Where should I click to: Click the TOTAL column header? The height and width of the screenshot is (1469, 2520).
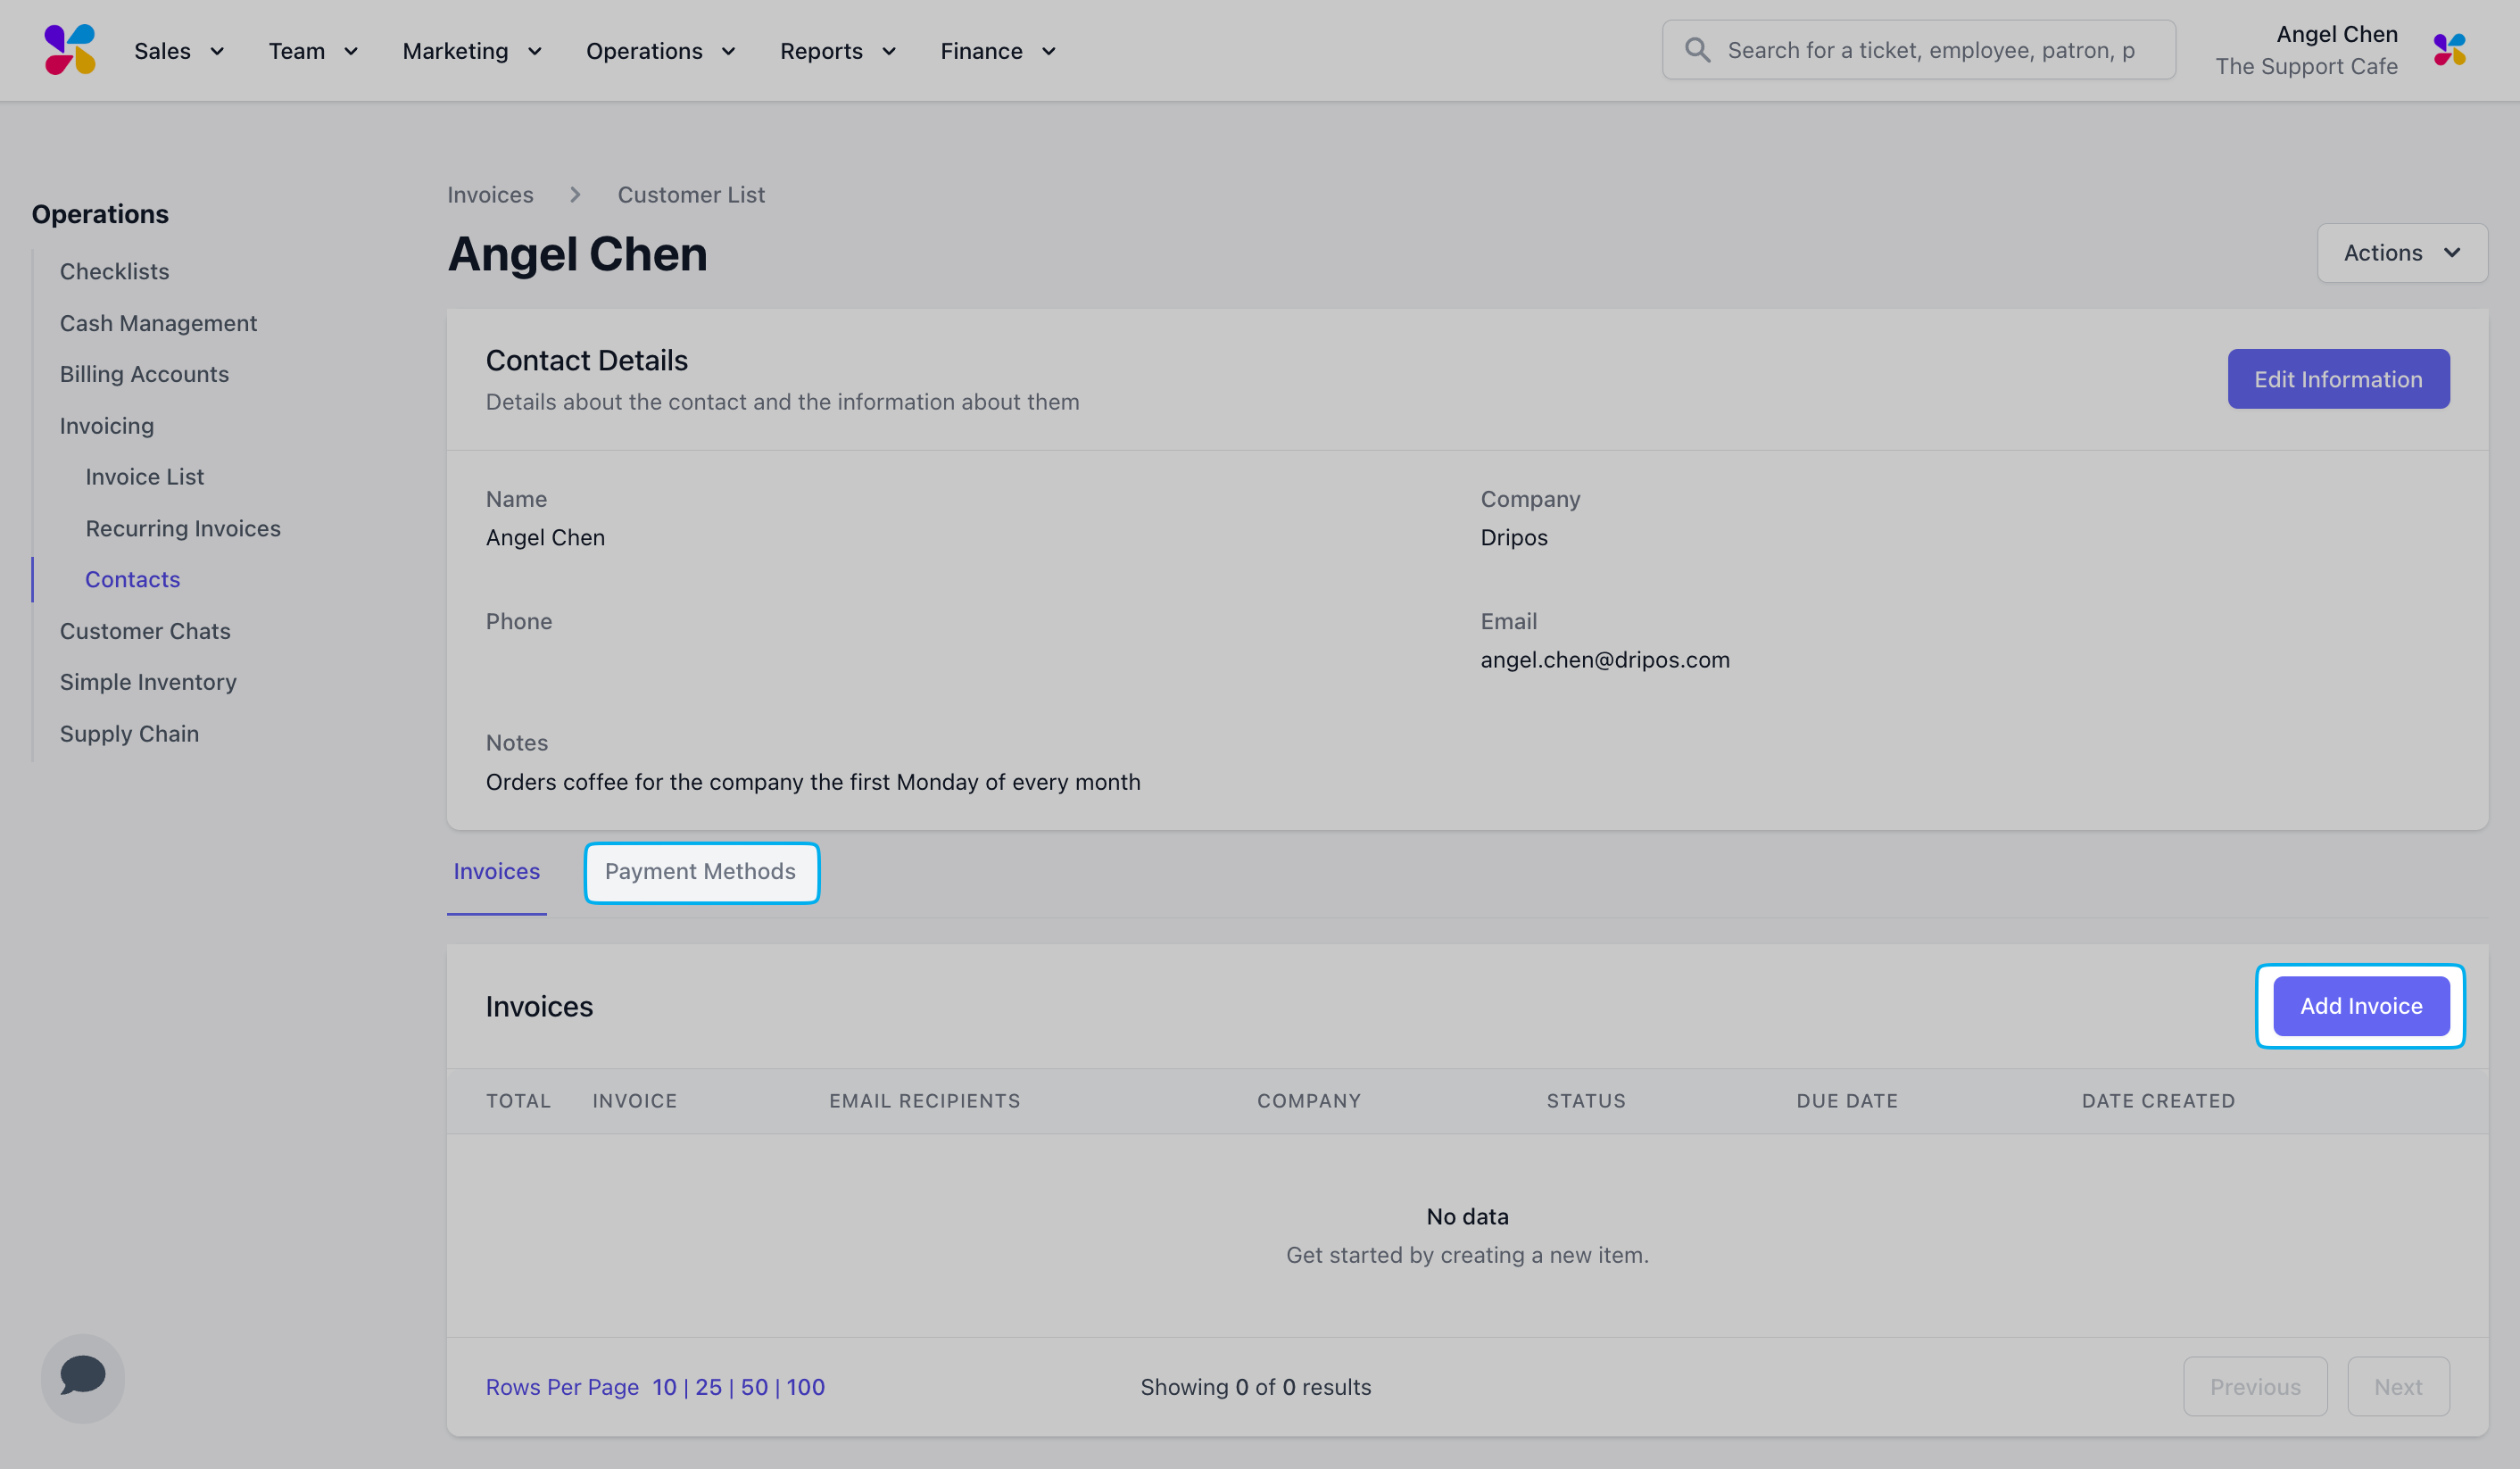518,1101
